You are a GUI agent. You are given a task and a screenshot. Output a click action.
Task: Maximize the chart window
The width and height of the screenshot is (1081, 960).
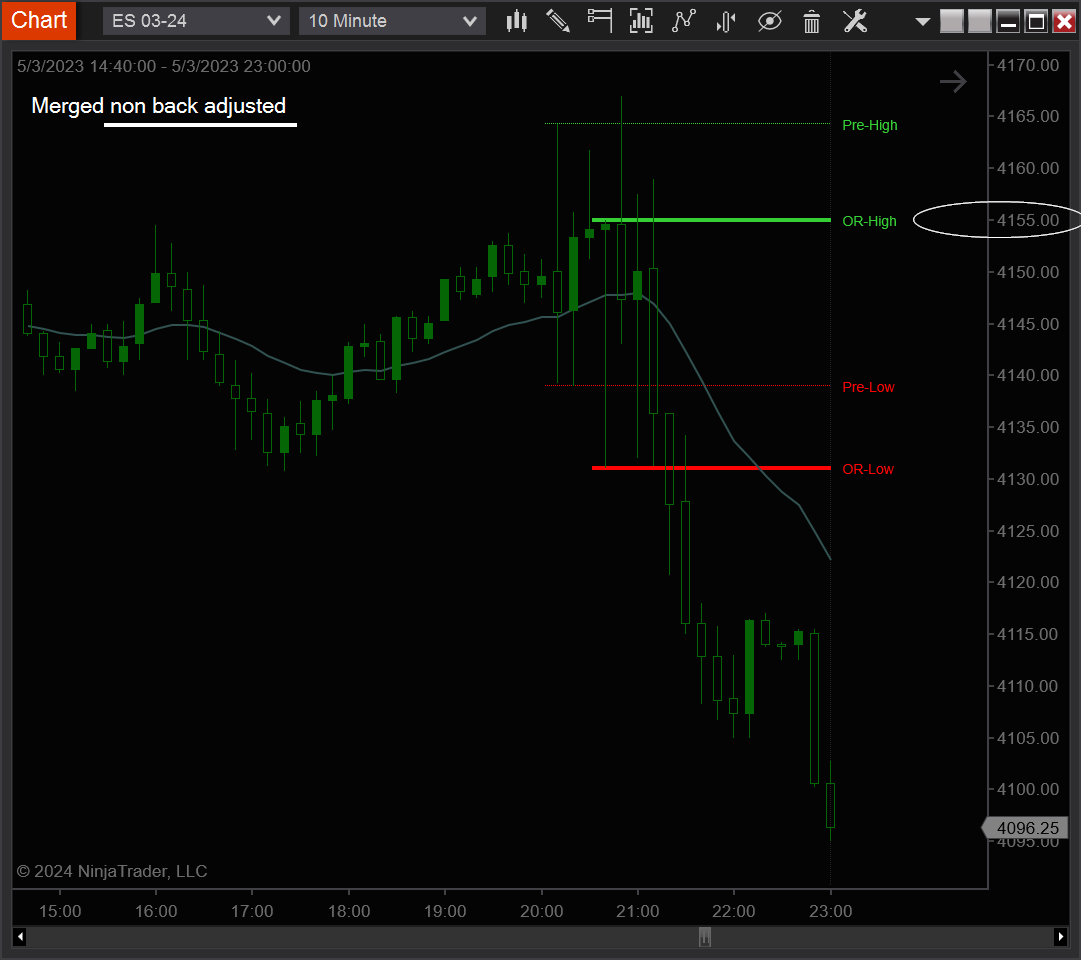(x=1036, y=21)
